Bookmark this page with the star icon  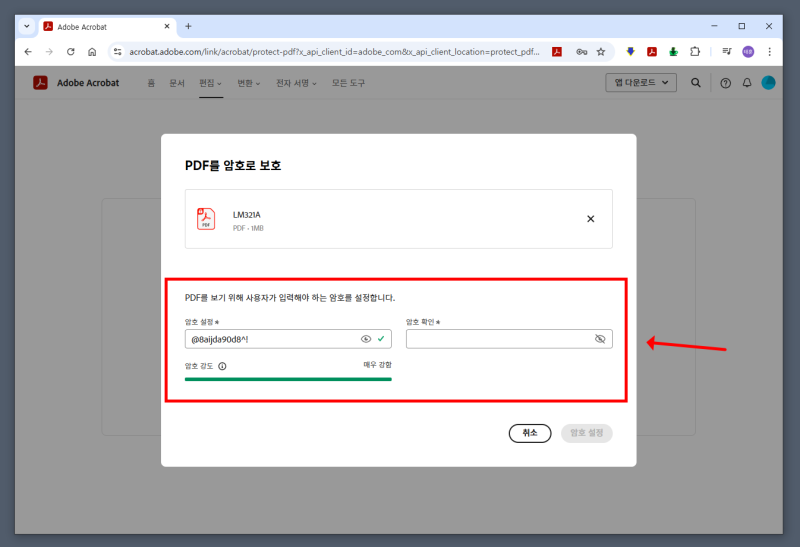point(601,52)
